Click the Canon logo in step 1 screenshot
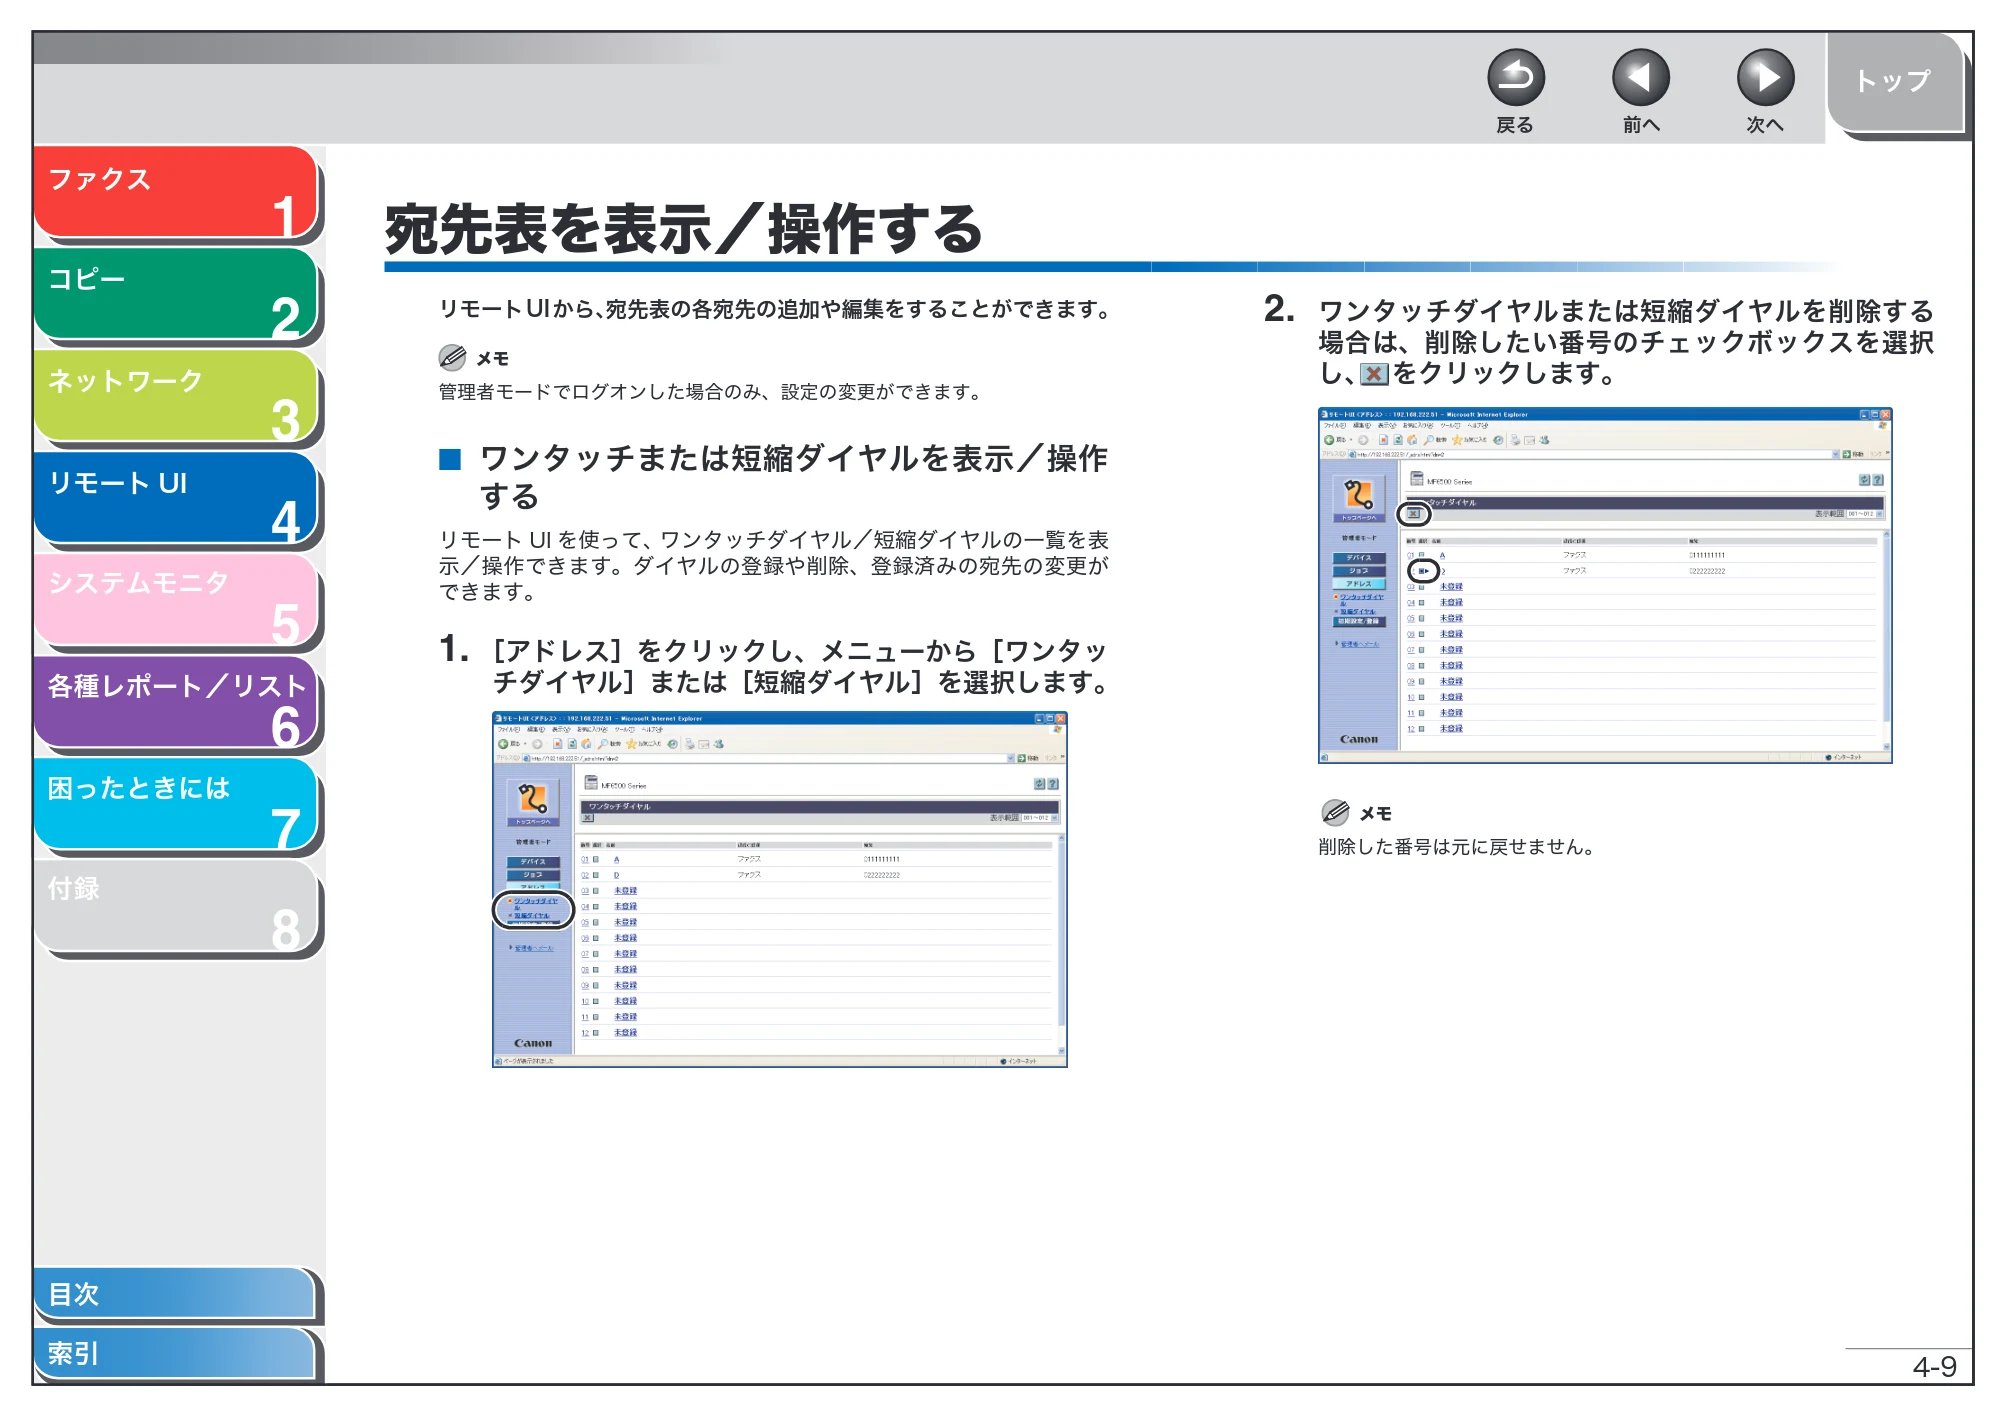The height and width of the screenshot is (1415, 2000). pyautogui.click(x=533, y=1043)
